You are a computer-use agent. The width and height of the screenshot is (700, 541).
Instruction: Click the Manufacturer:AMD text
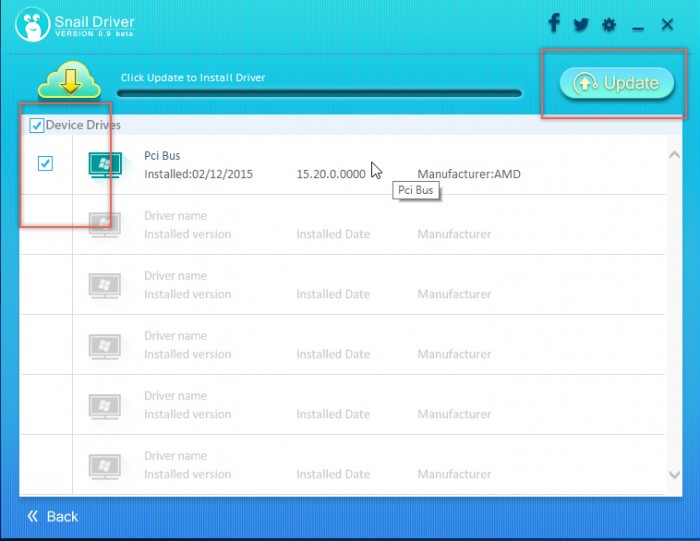tap(469, 174)
